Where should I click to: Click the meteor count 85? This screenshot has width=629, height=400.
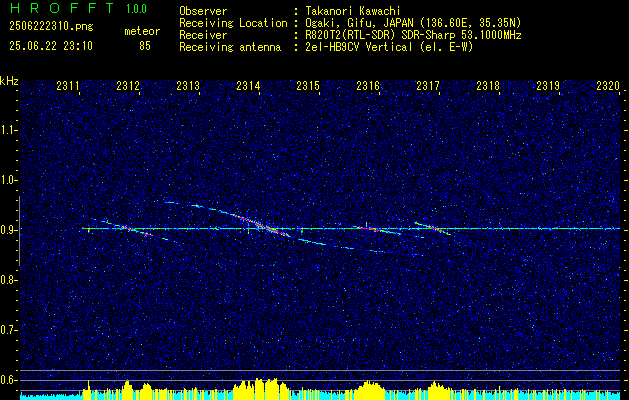[x=145, y=46]
